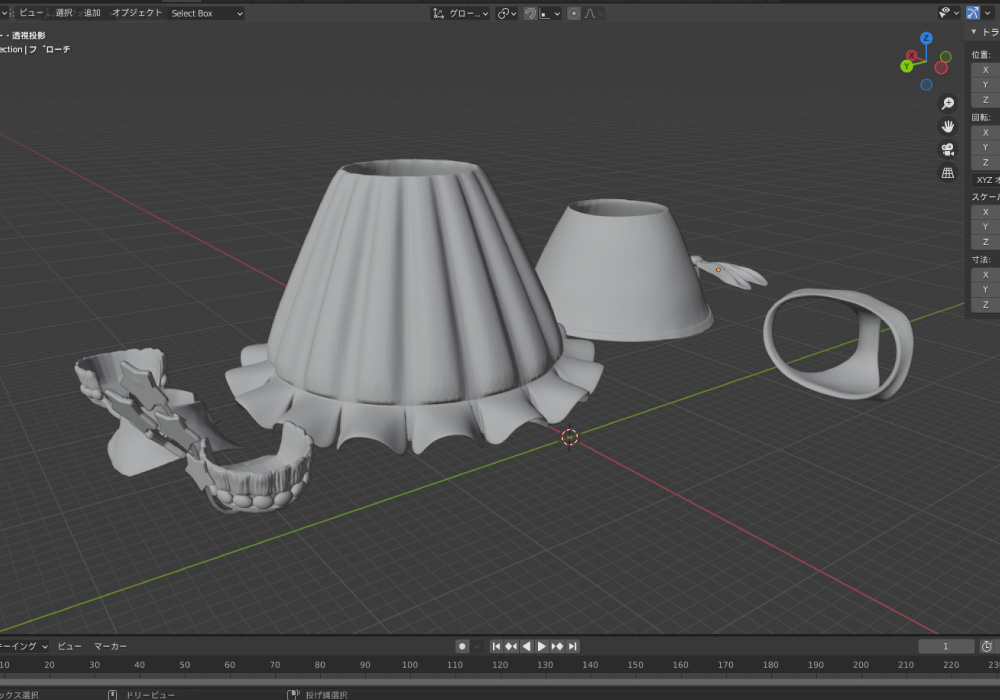Image resolution: width=1000 pixels, height=700 pixels.
Task: Click the pan view hand icon
Action: pyautogui.click(x=948, y=126)
